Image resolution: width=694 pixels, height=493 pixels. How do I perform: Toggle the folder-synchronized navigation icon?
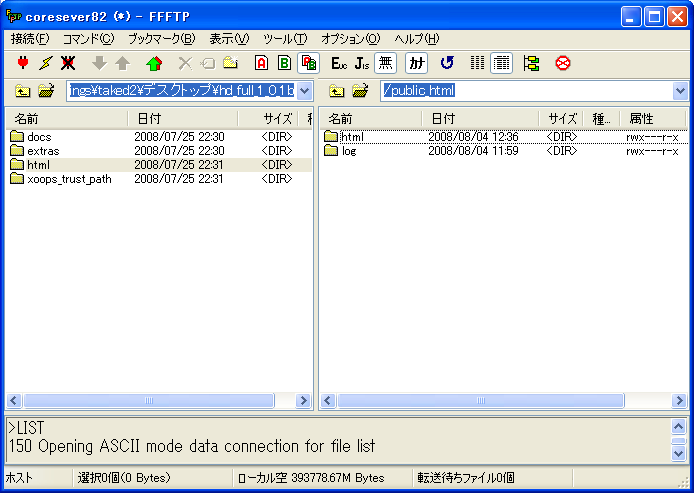(x=531, y=63)
